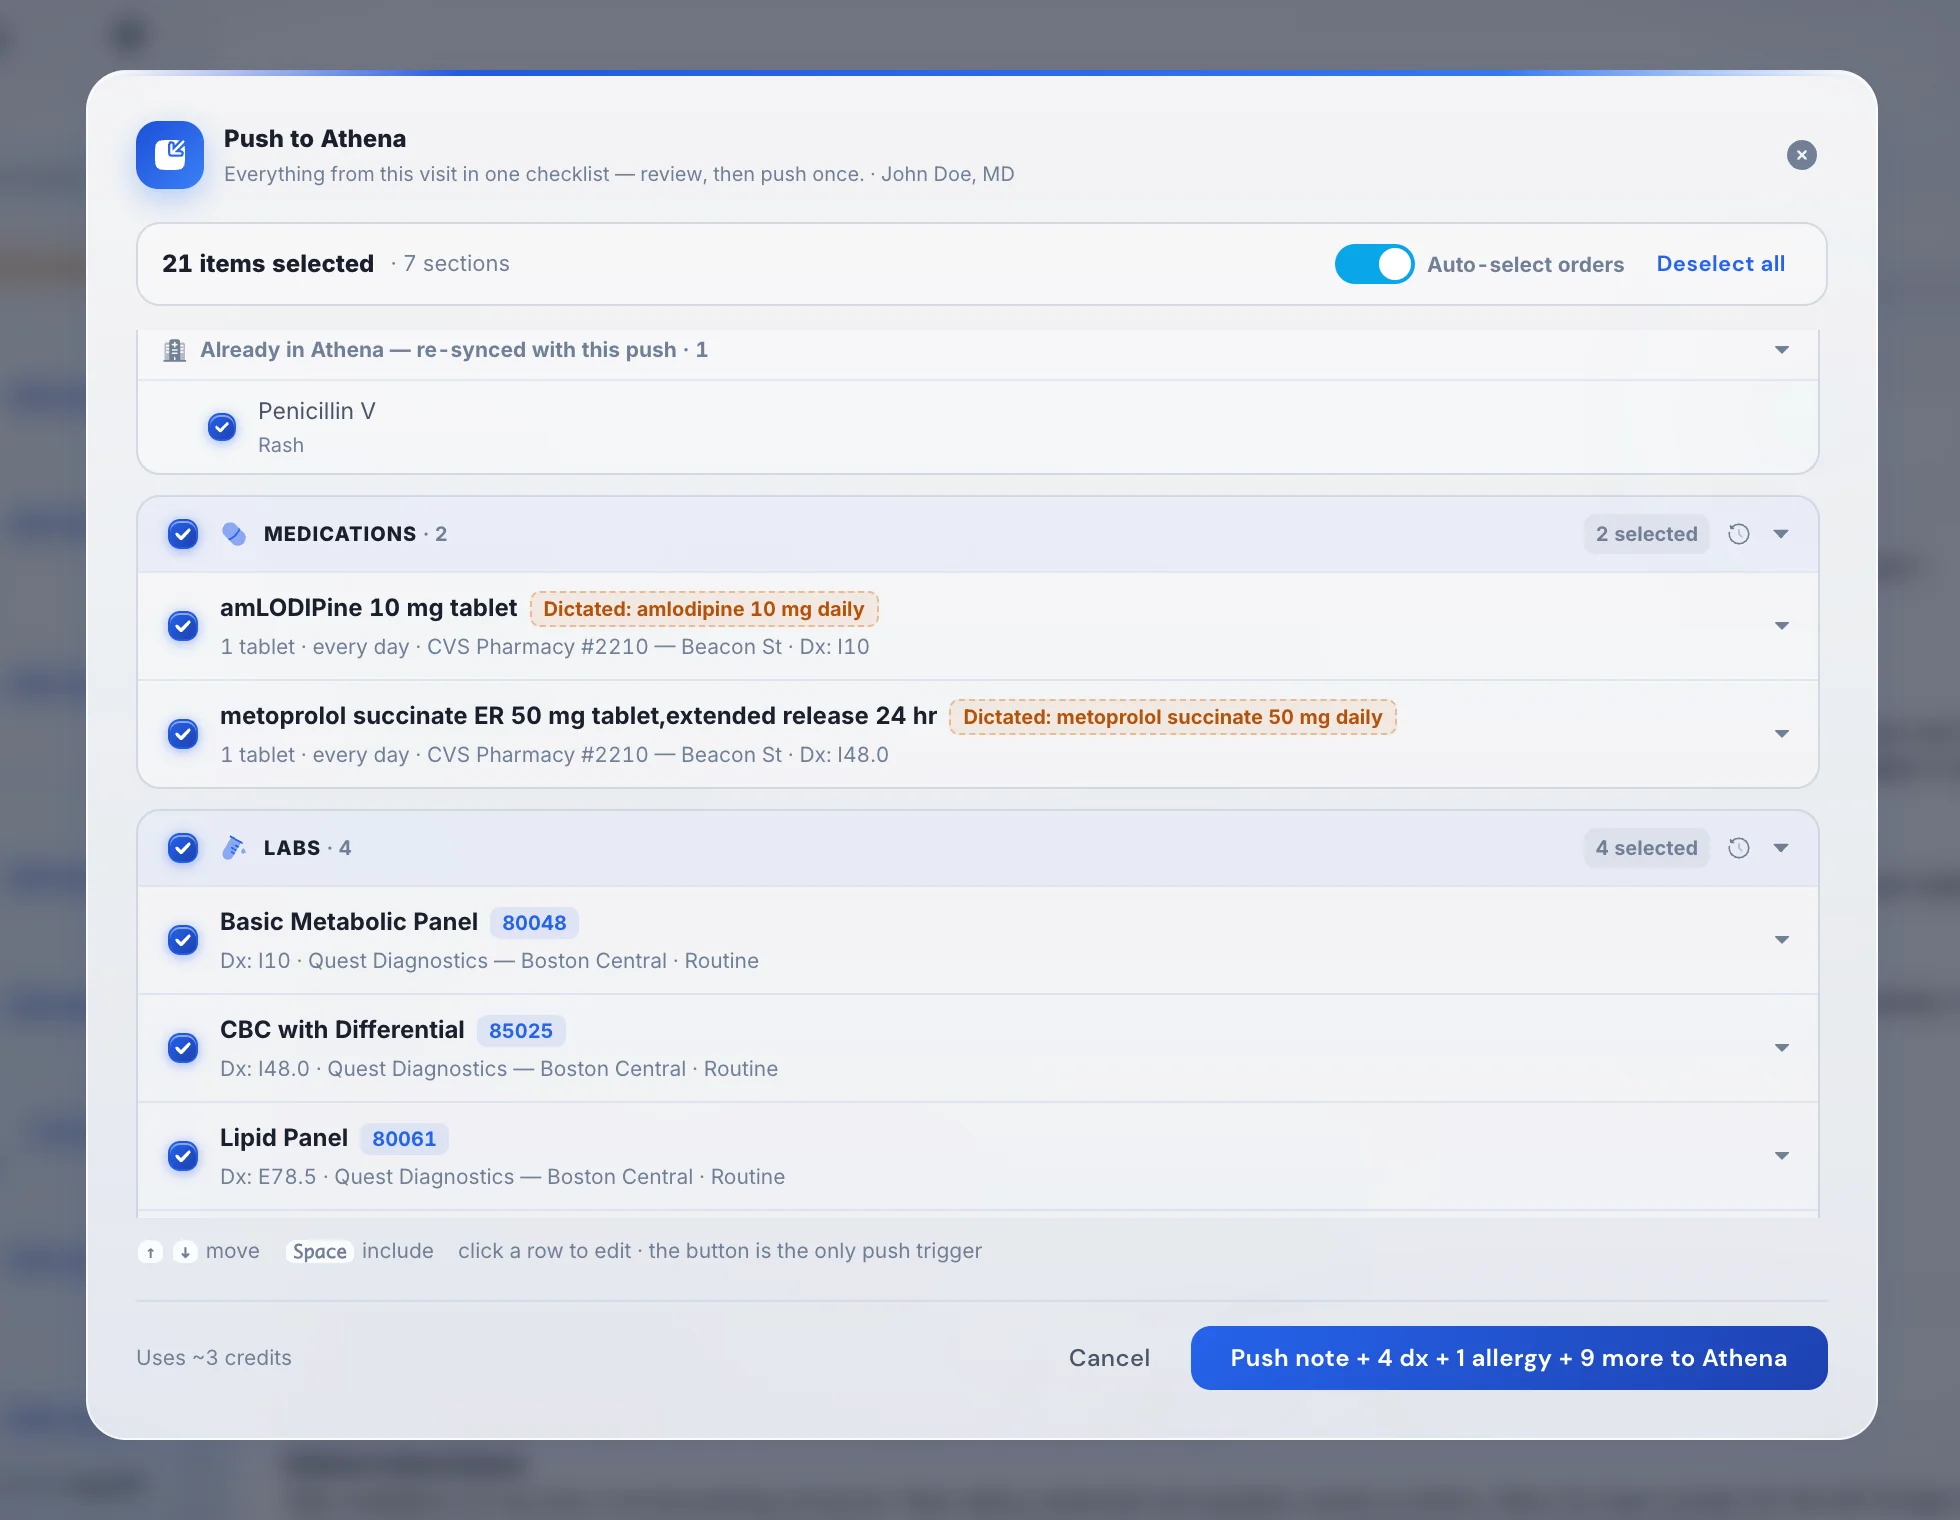Expand amLODIPine row details
Screen dimensions: 1960x1520
click(1781, 626)
